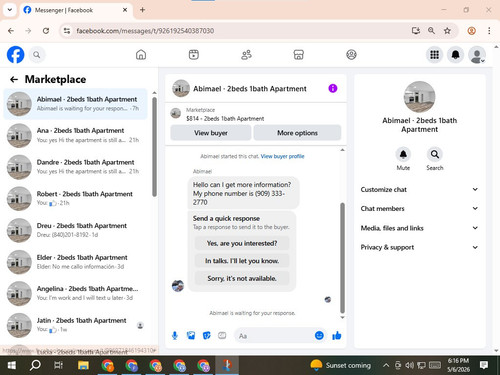500x375 pixels.
Task: Click the $814 Marketplace listing thumbnail
Action: coord(176,113)
